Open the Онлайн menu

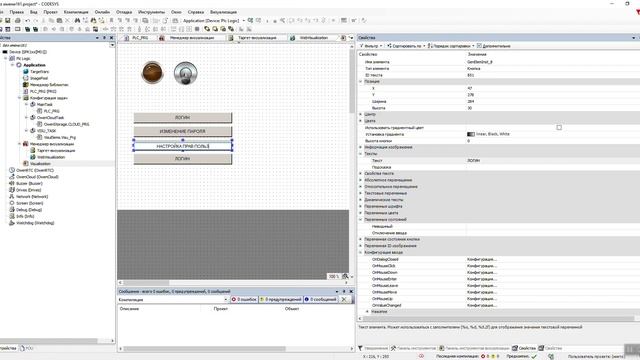coord(102,12)
